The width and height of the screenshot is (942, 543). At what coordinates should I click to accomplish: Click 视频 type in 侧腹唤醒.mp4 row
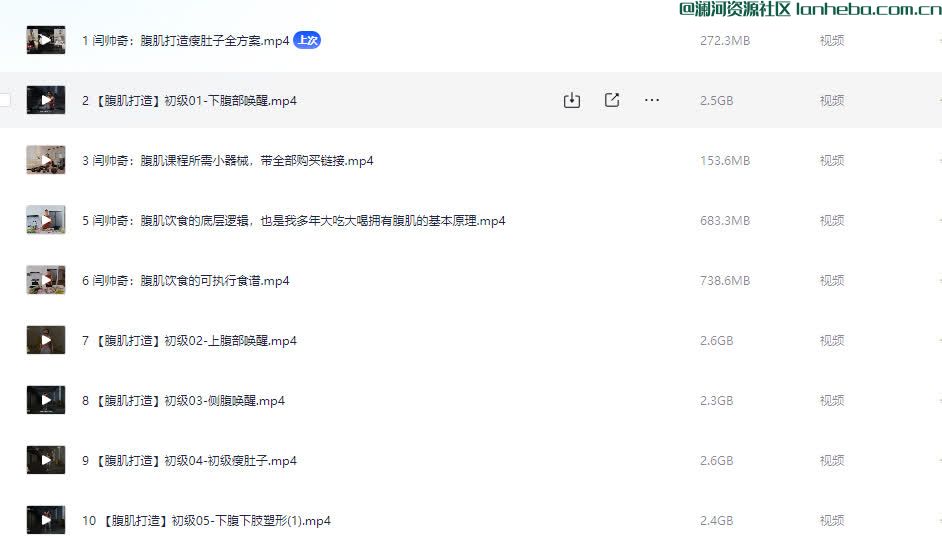[x=832, y=401]
